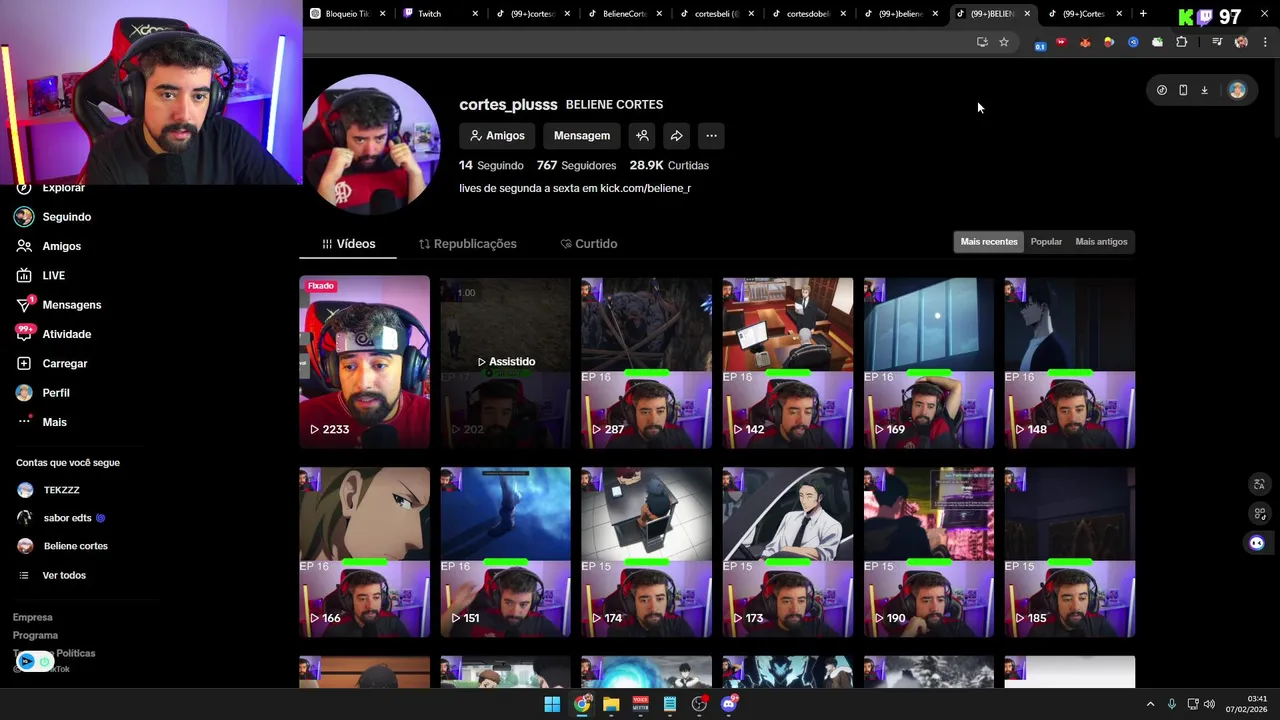1280x720 pixels.
Task: Open the EP 16 video with 169 views
Action: point(929,363)
